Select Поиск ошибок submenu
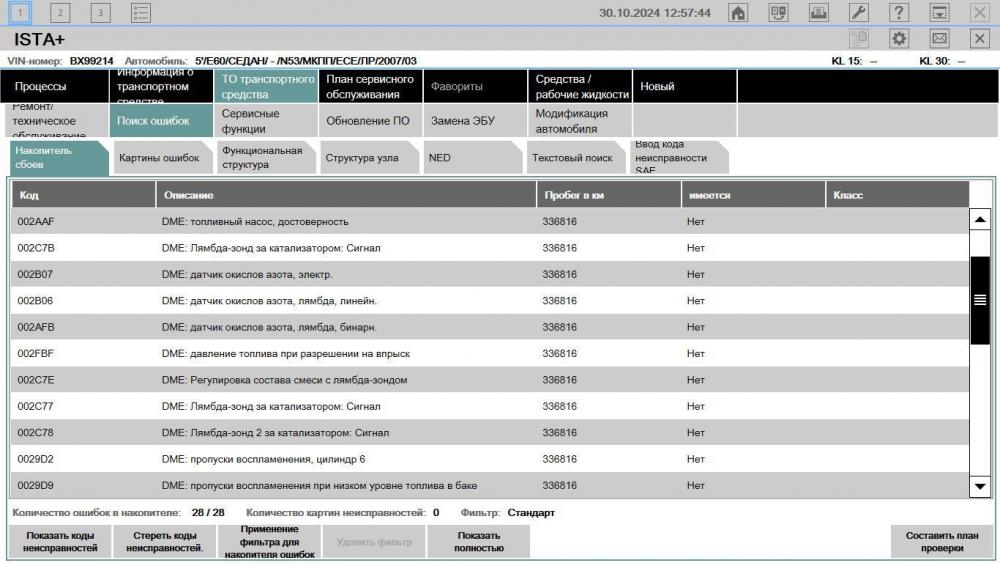Viewport: 1000px width, 563px height. [161, 121]
